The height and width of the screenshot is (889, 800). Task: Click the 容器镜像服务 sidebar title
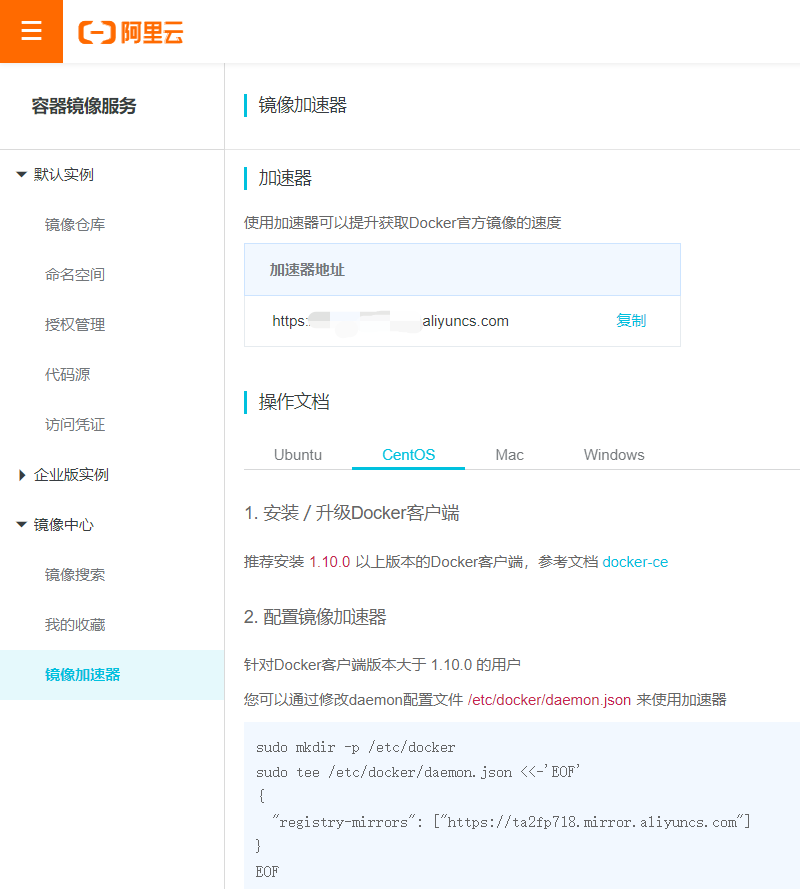point(84,106)
